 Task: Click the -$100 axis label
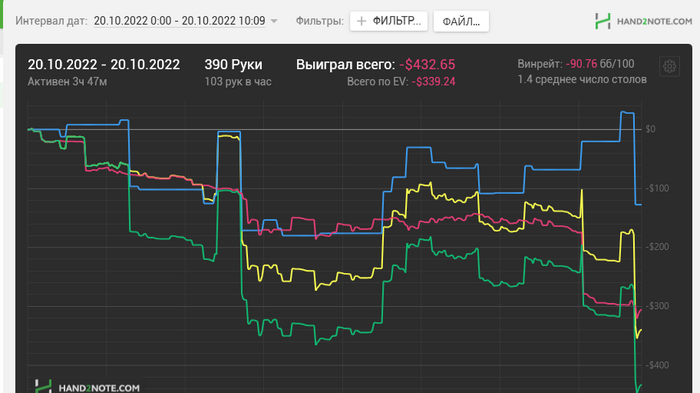click(657, 188)
